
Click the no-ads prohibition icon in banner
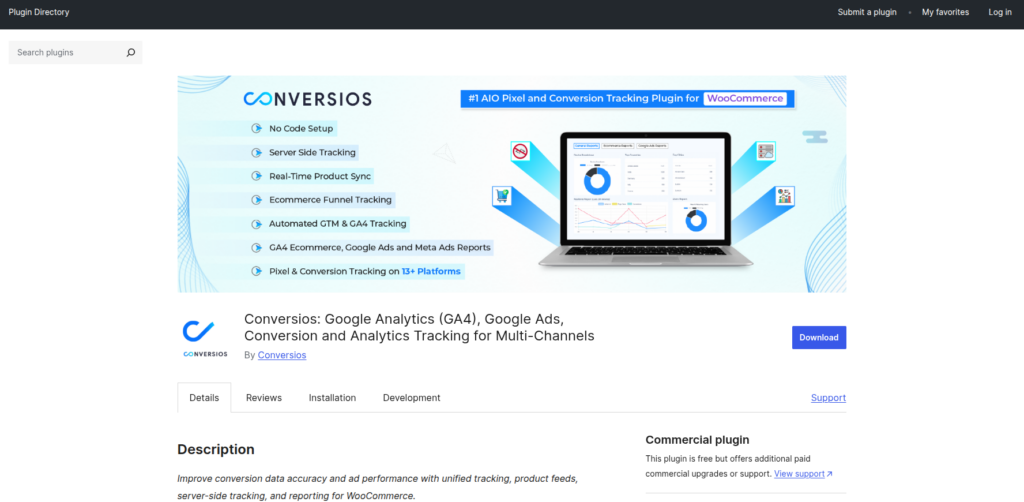click(520, 151)
